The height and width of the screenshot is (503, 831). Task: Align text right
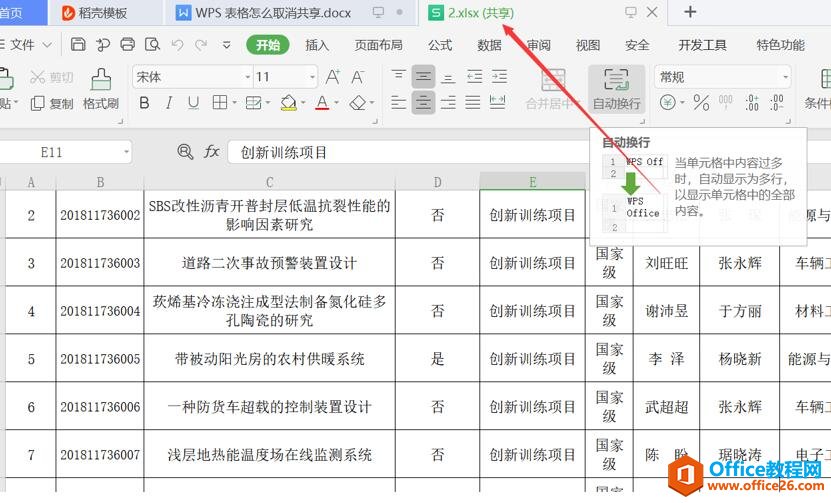[x=448, y=103]
